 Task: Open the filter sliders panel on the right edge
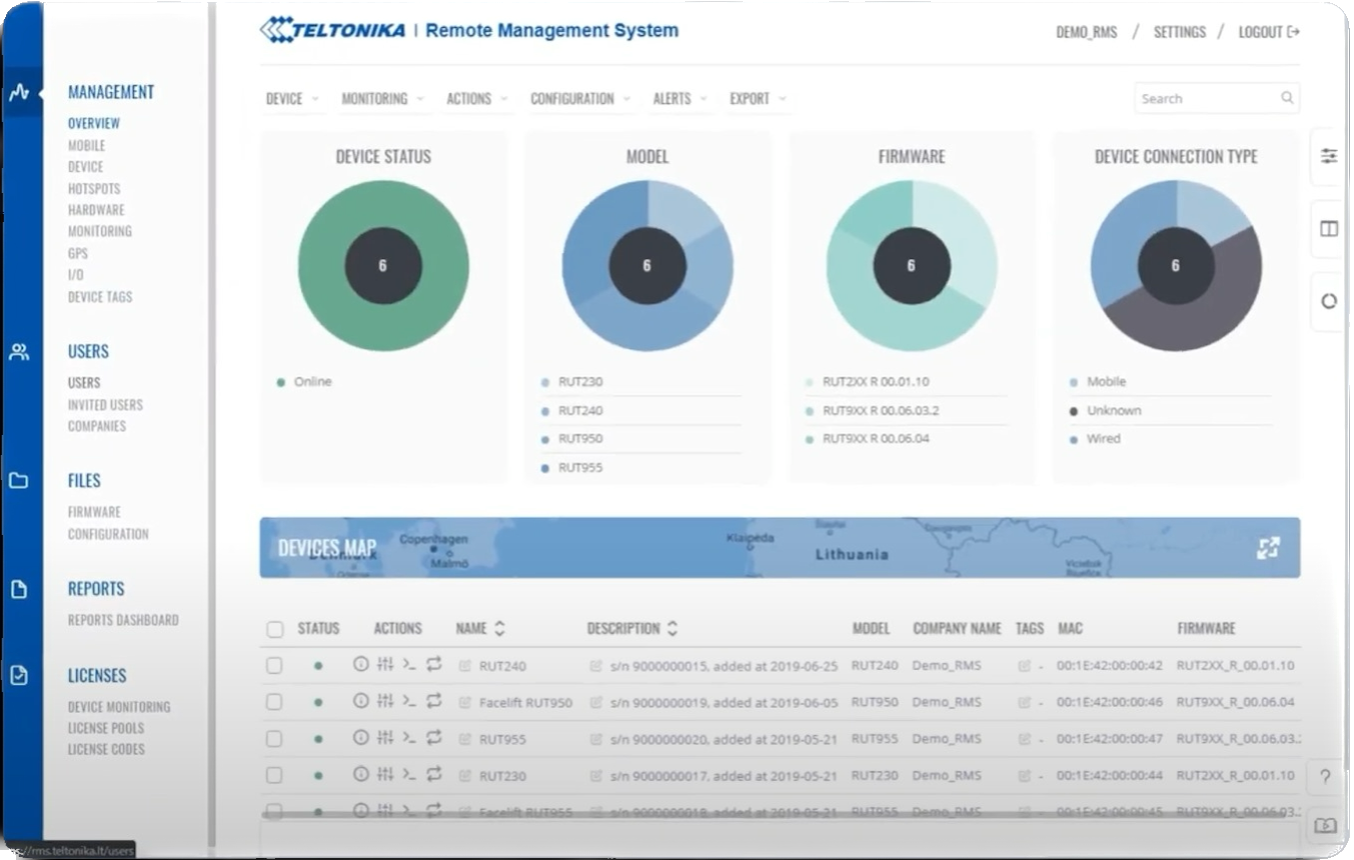(x=1329, y=157)
